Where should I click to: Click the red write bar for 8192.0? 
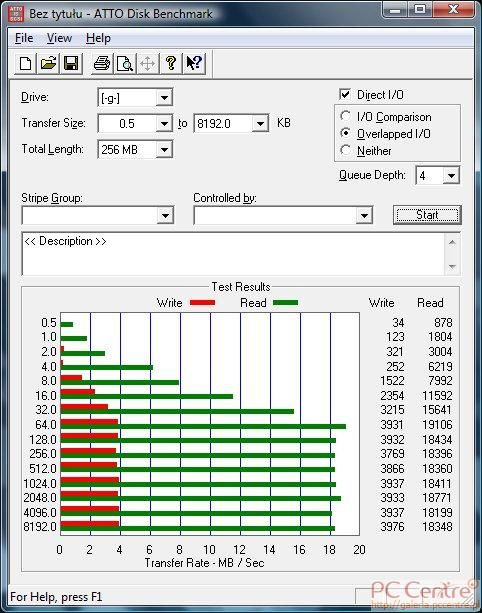click(90, 523)
